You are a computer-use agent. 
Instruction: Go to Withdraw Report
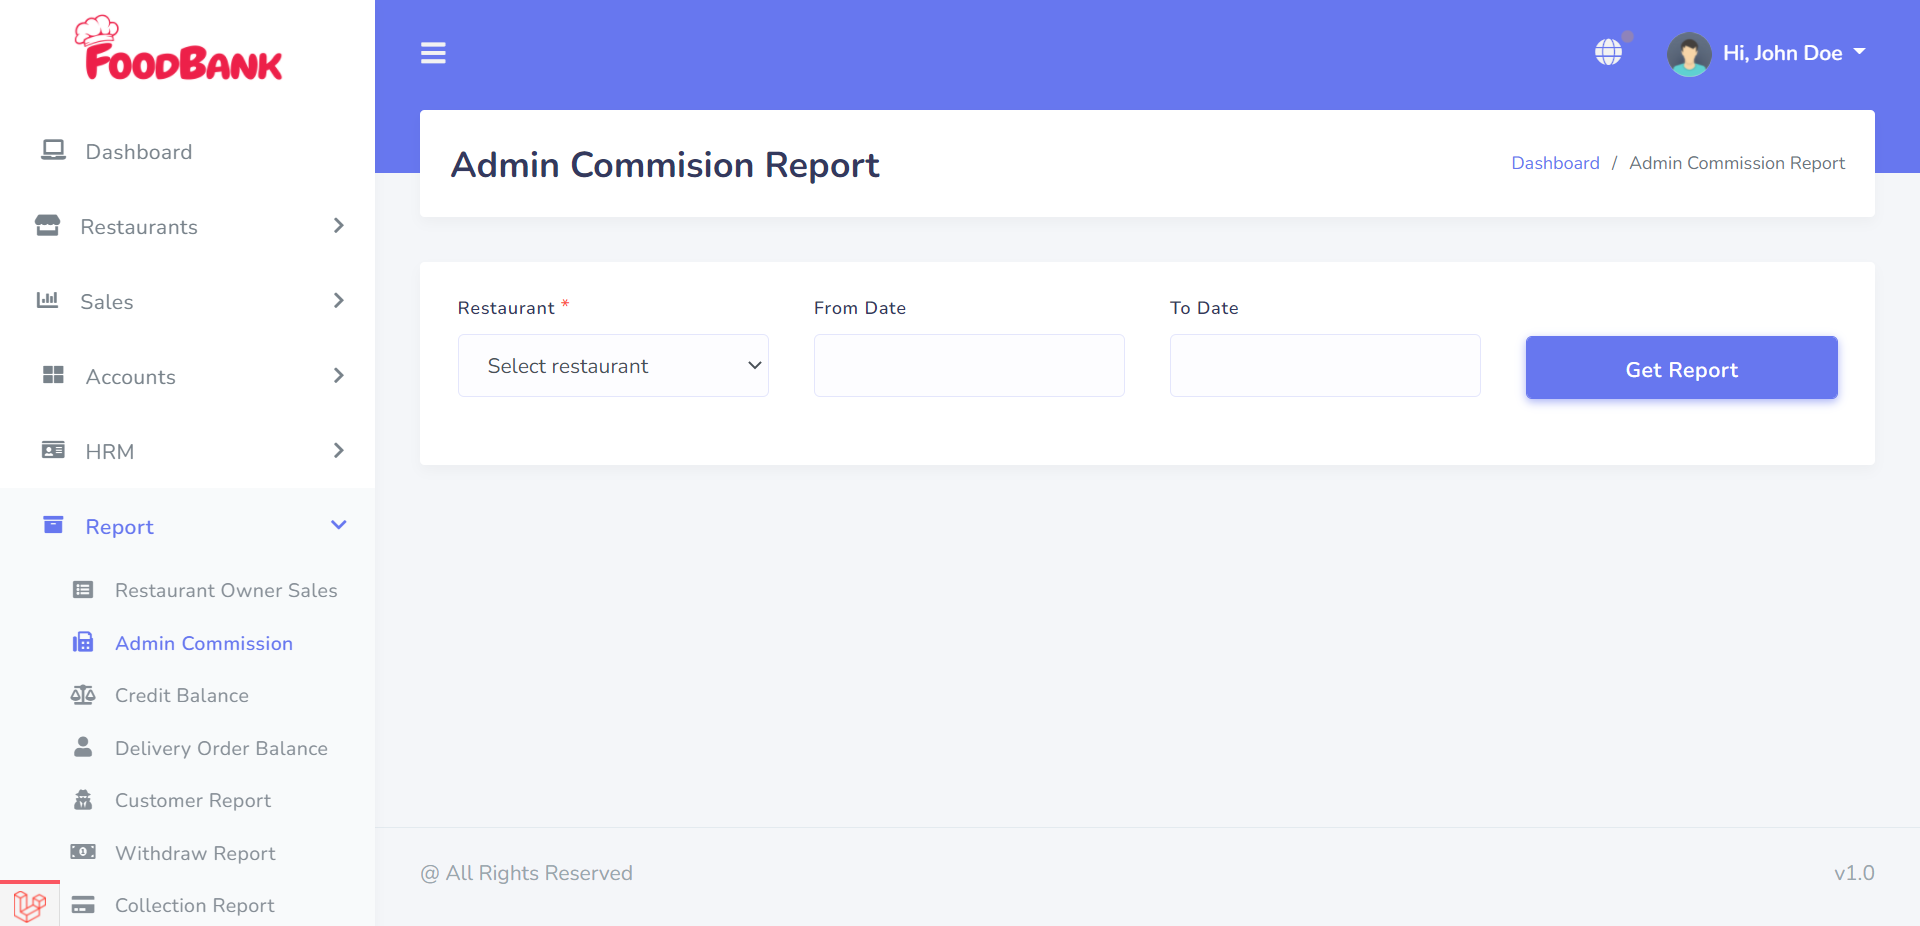coord(195,853)
